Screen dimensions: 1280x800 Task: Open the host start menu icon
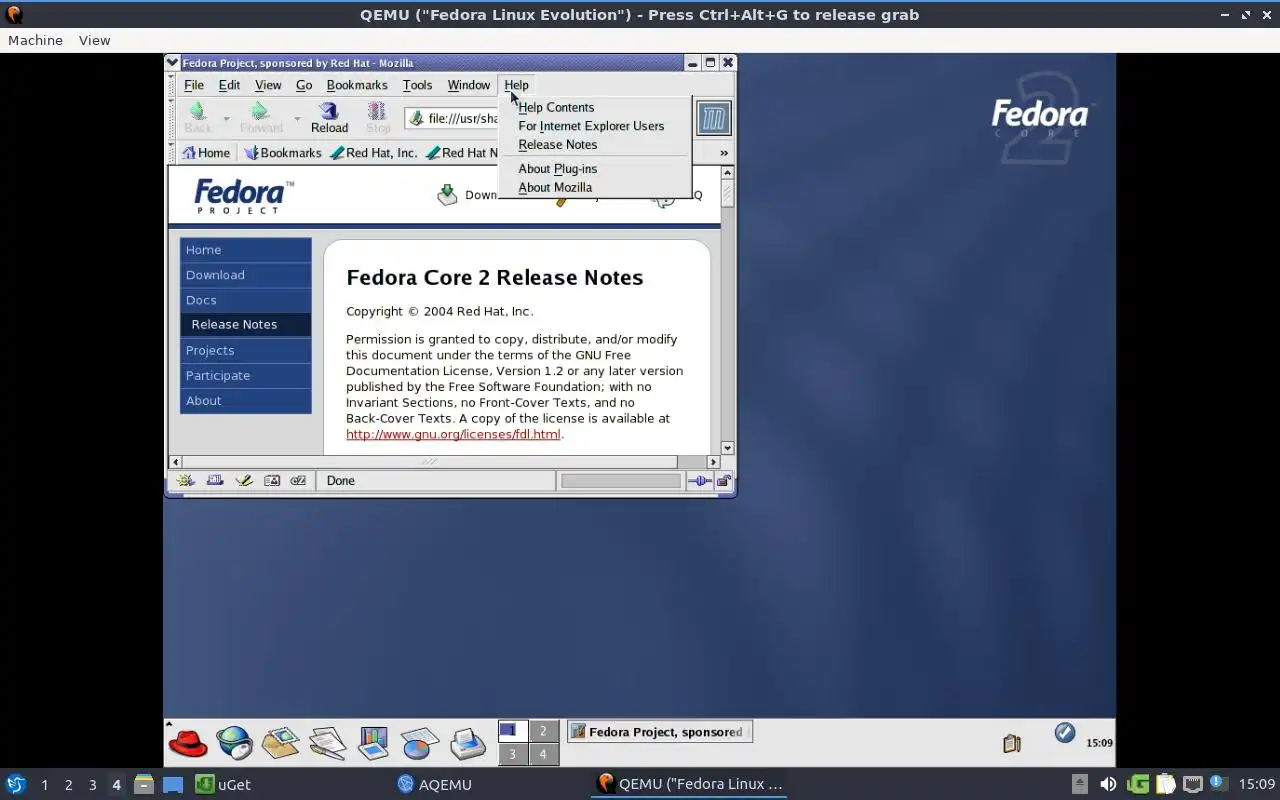15,784
